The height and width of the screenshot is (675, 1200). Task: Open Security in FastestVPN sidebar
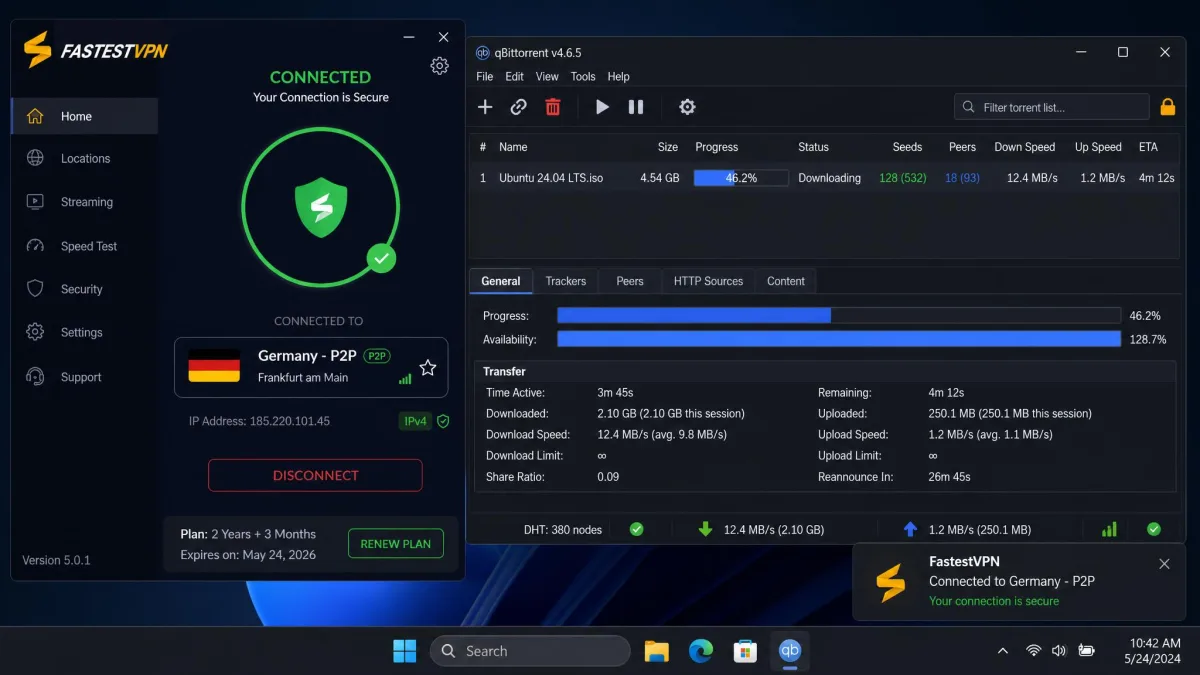click(84, 289)
